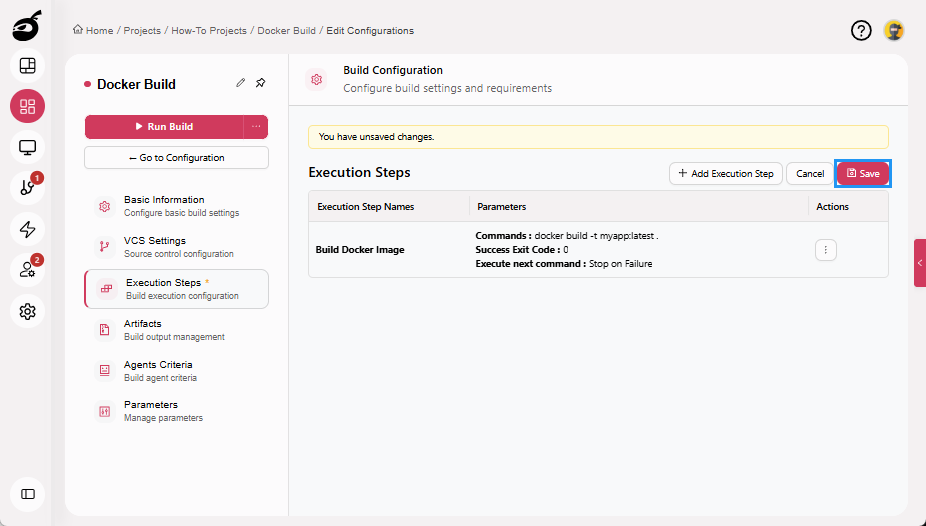
Task: Open the Parameters section
Action: click(x=177, y=411)
